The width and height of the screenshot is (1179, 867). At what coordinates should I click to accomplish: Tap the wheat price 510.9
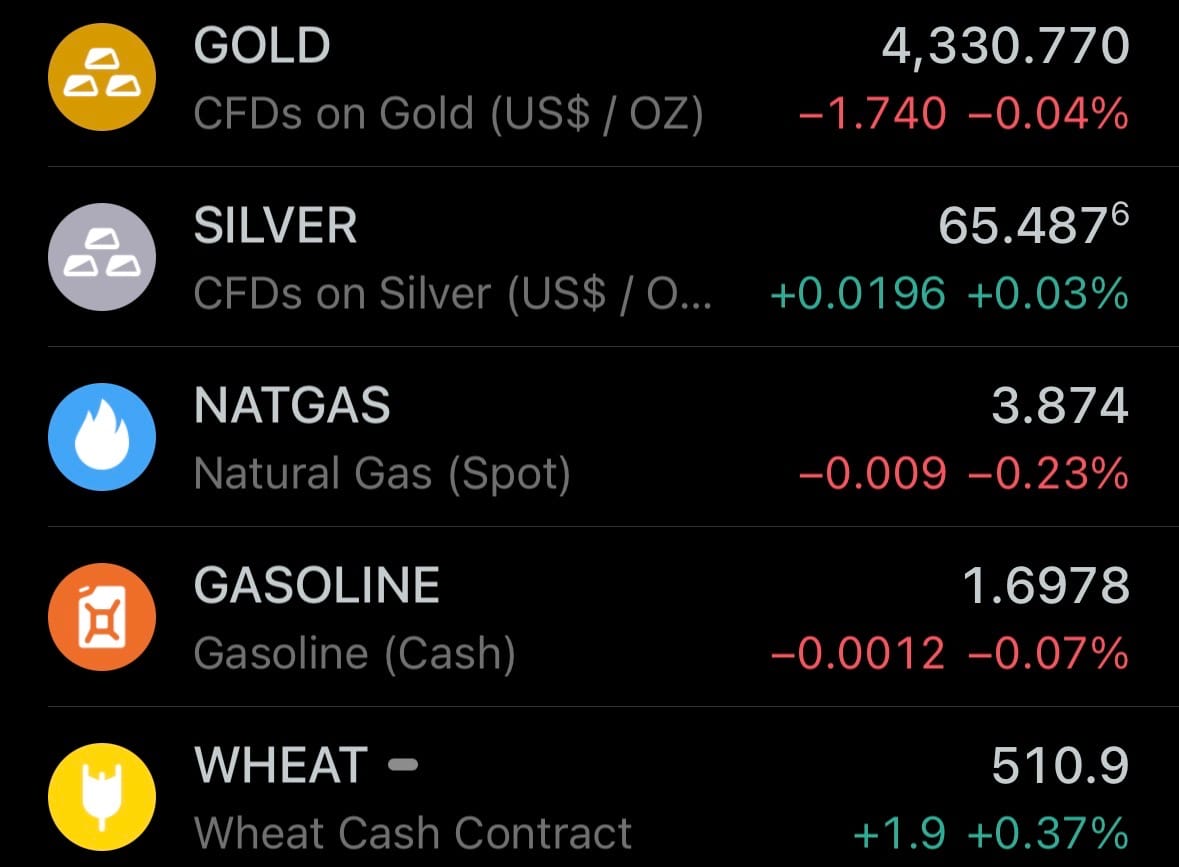[x=1060, y=766]
